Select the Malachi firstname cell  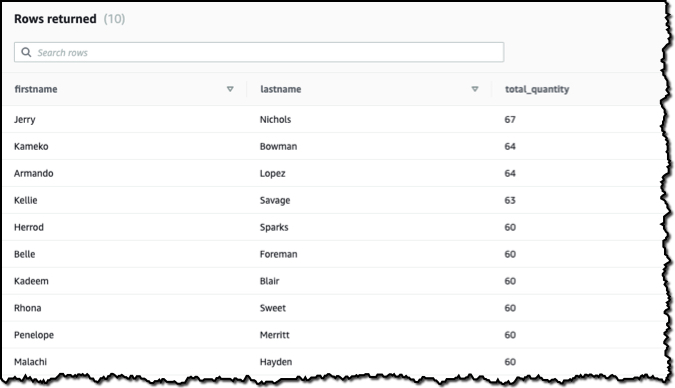pos(30,362)
